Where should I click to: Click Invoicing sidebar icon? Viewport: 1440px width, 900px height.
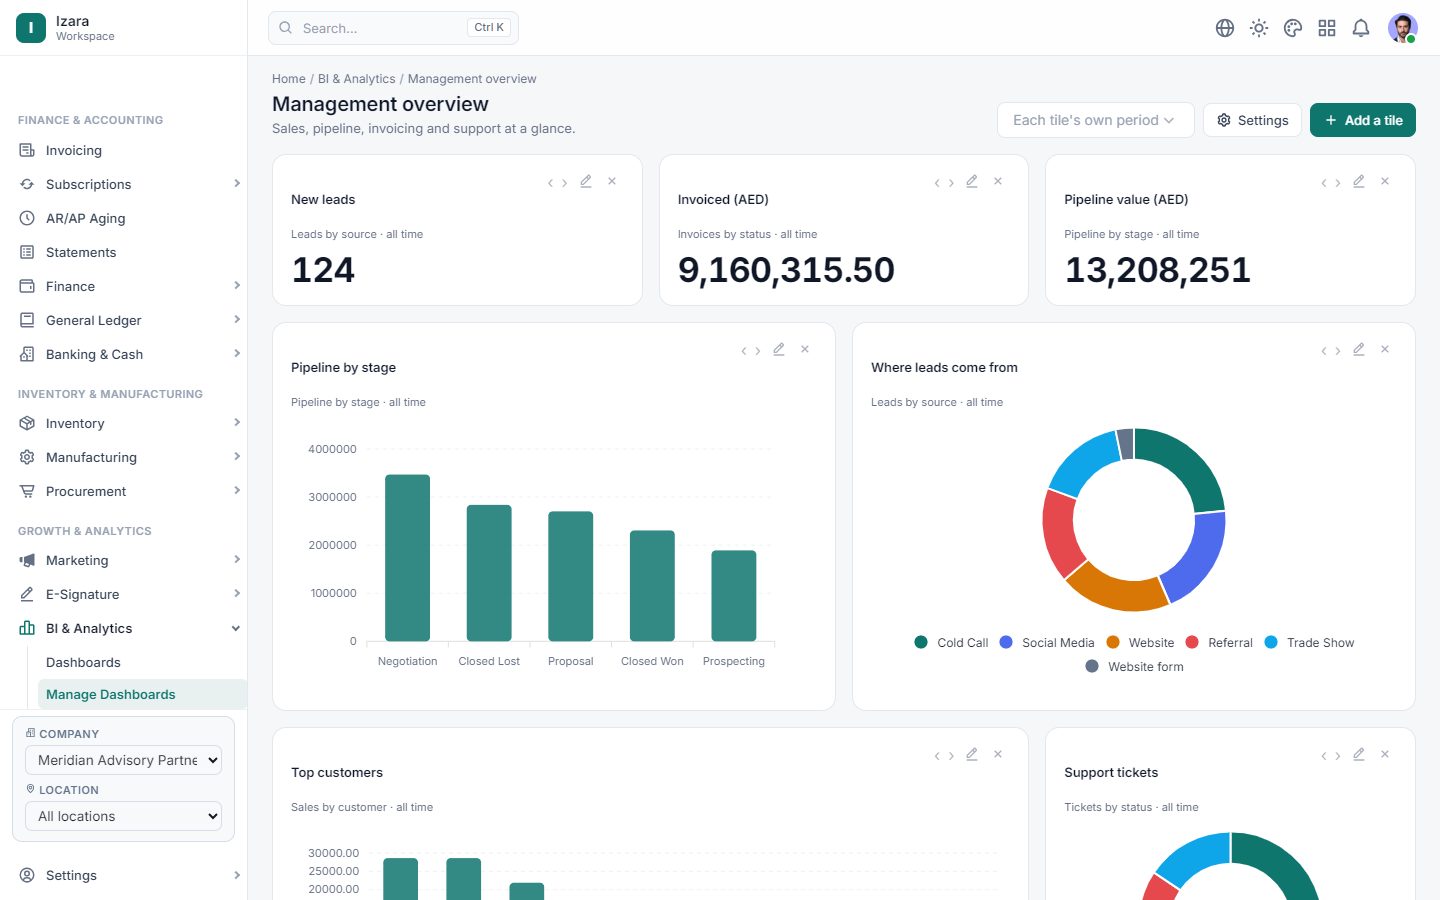click(x=27, y=150)
